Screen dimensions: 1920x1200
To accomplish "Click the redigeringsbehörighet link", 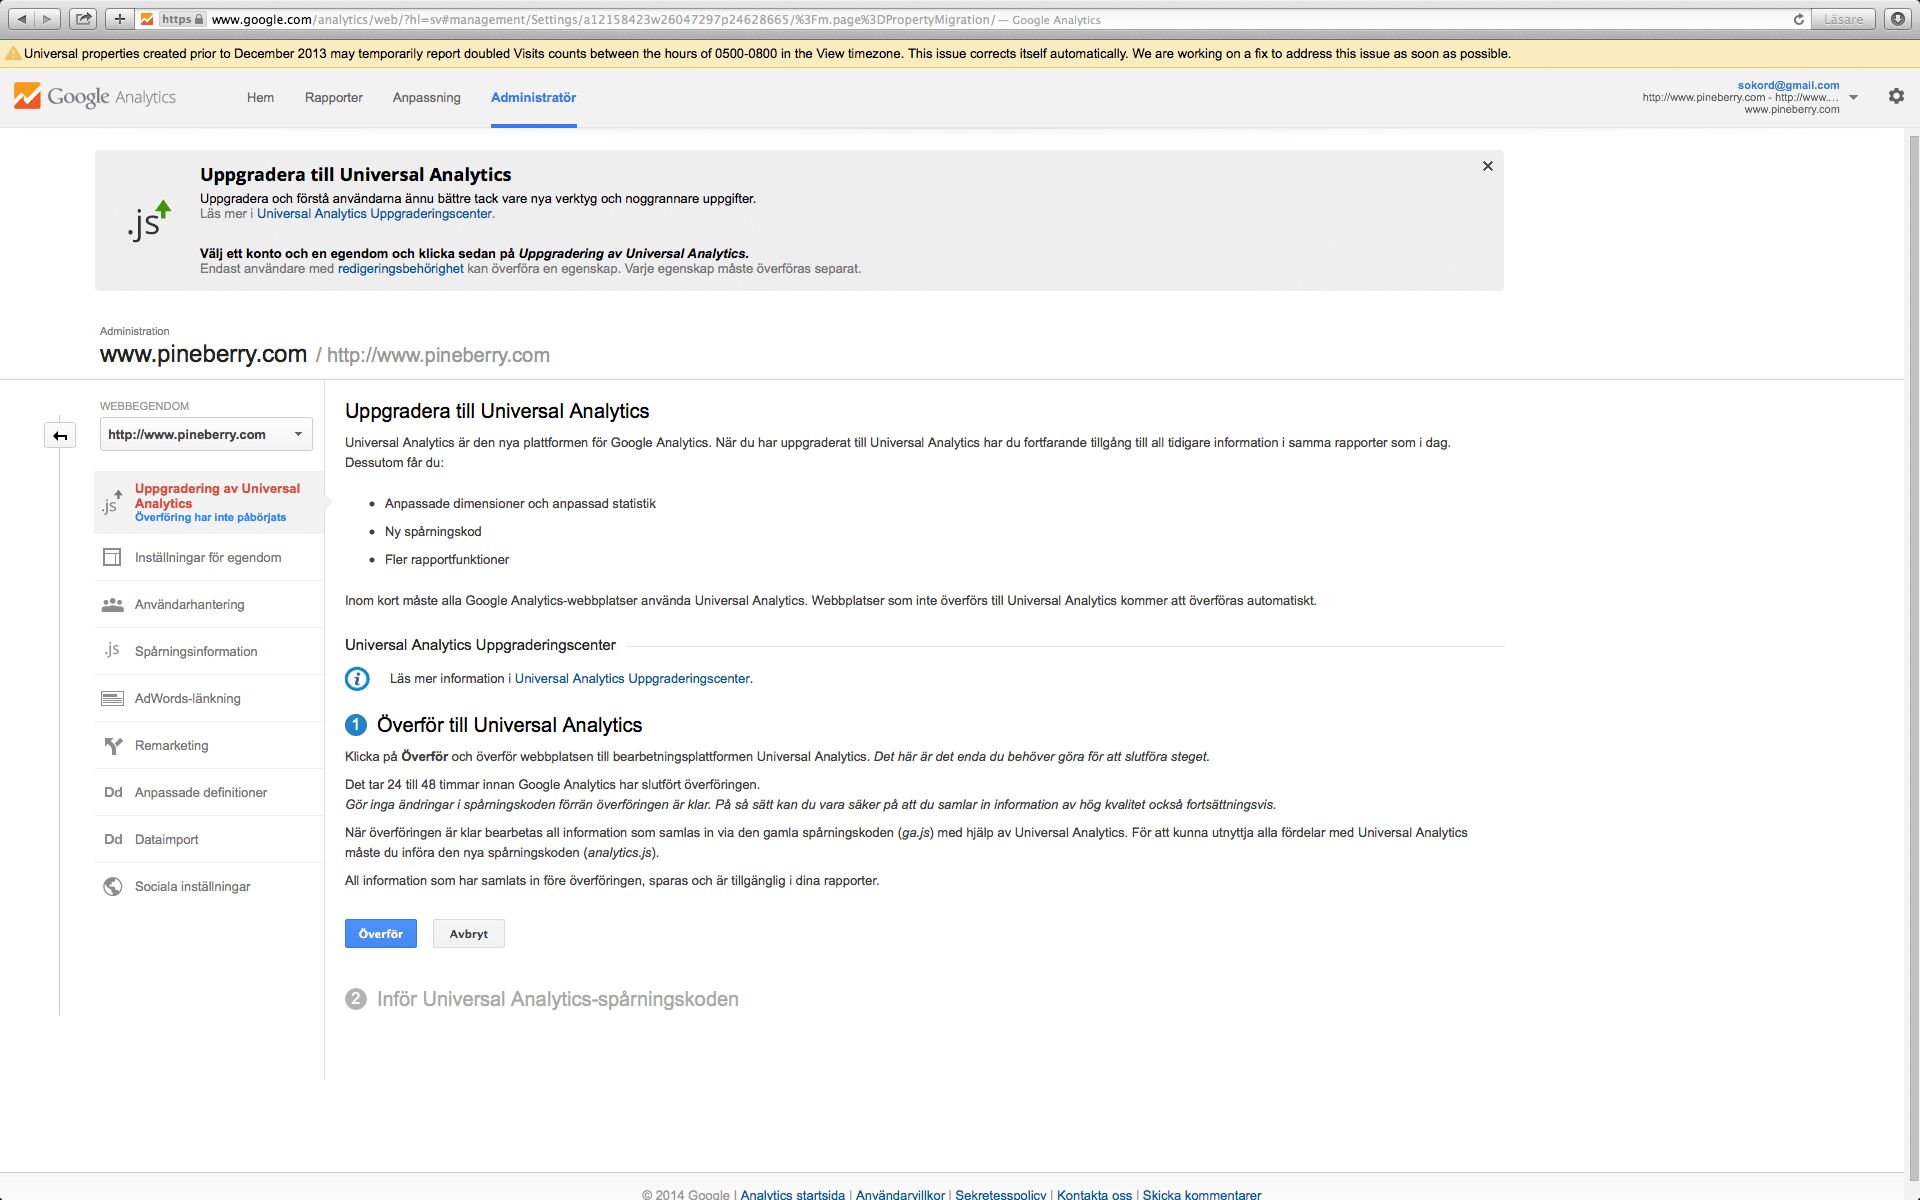I will (401, 269).
